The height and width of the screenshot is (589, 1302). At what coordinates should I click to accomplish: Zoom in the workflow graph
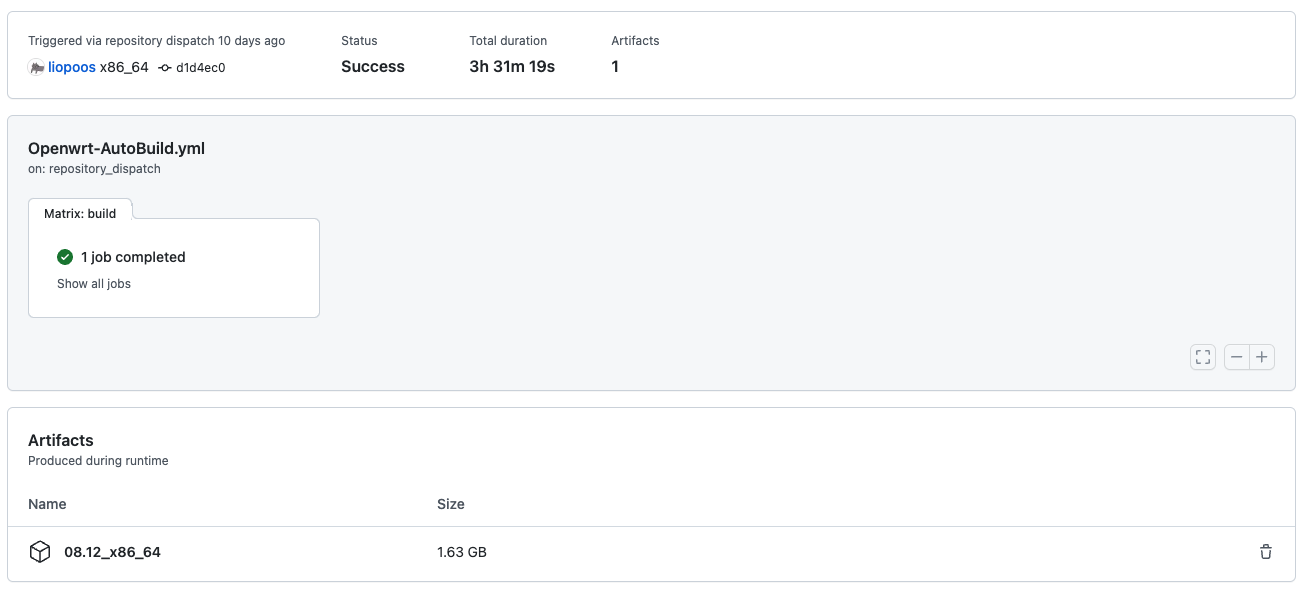click(x=1262, y=357)
